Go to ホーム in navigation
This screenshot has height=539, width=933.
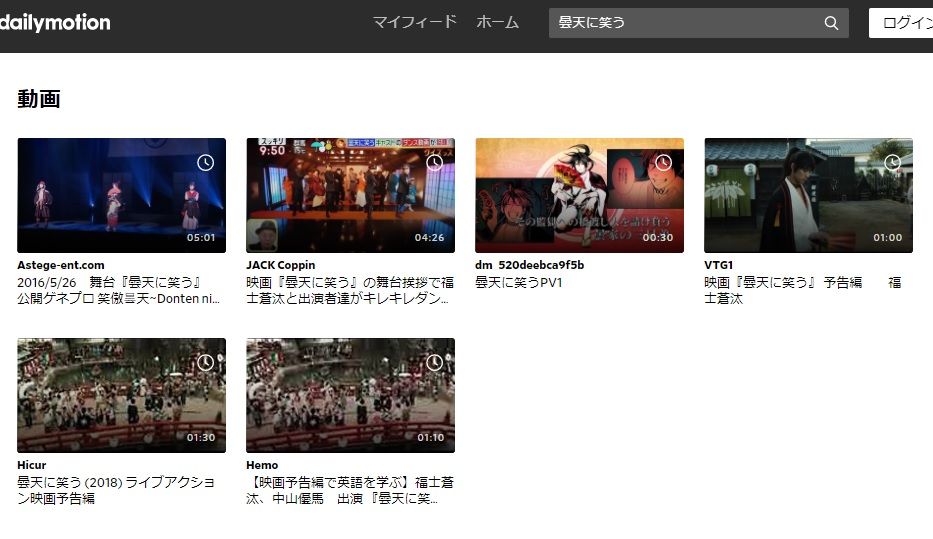pos(497,22)
